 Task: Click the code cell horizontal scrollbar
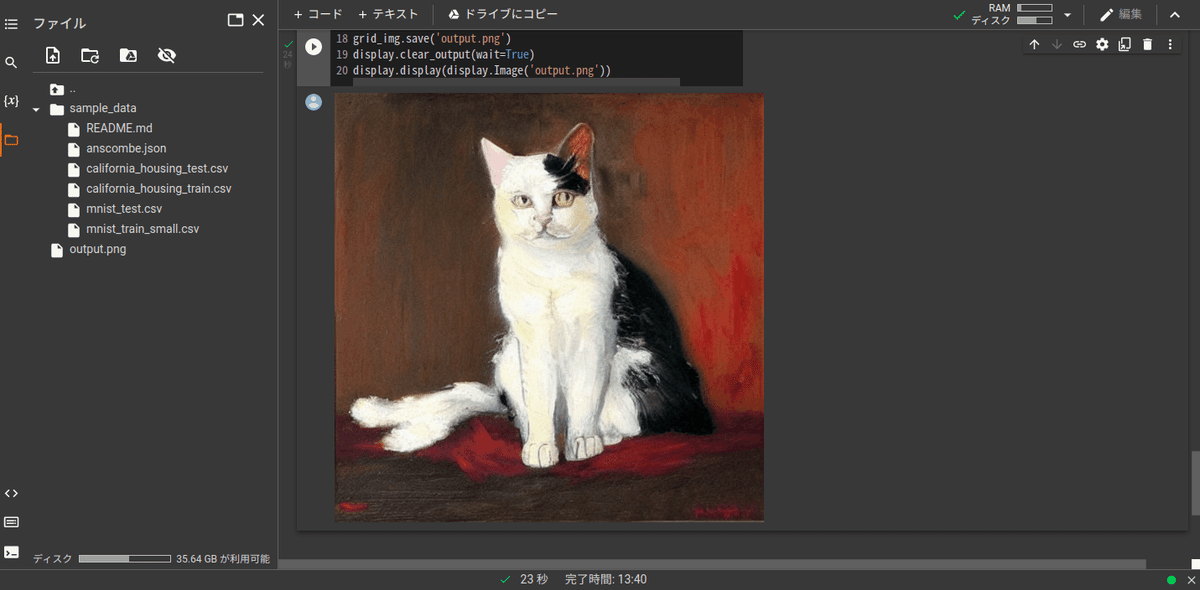(516, 82)
